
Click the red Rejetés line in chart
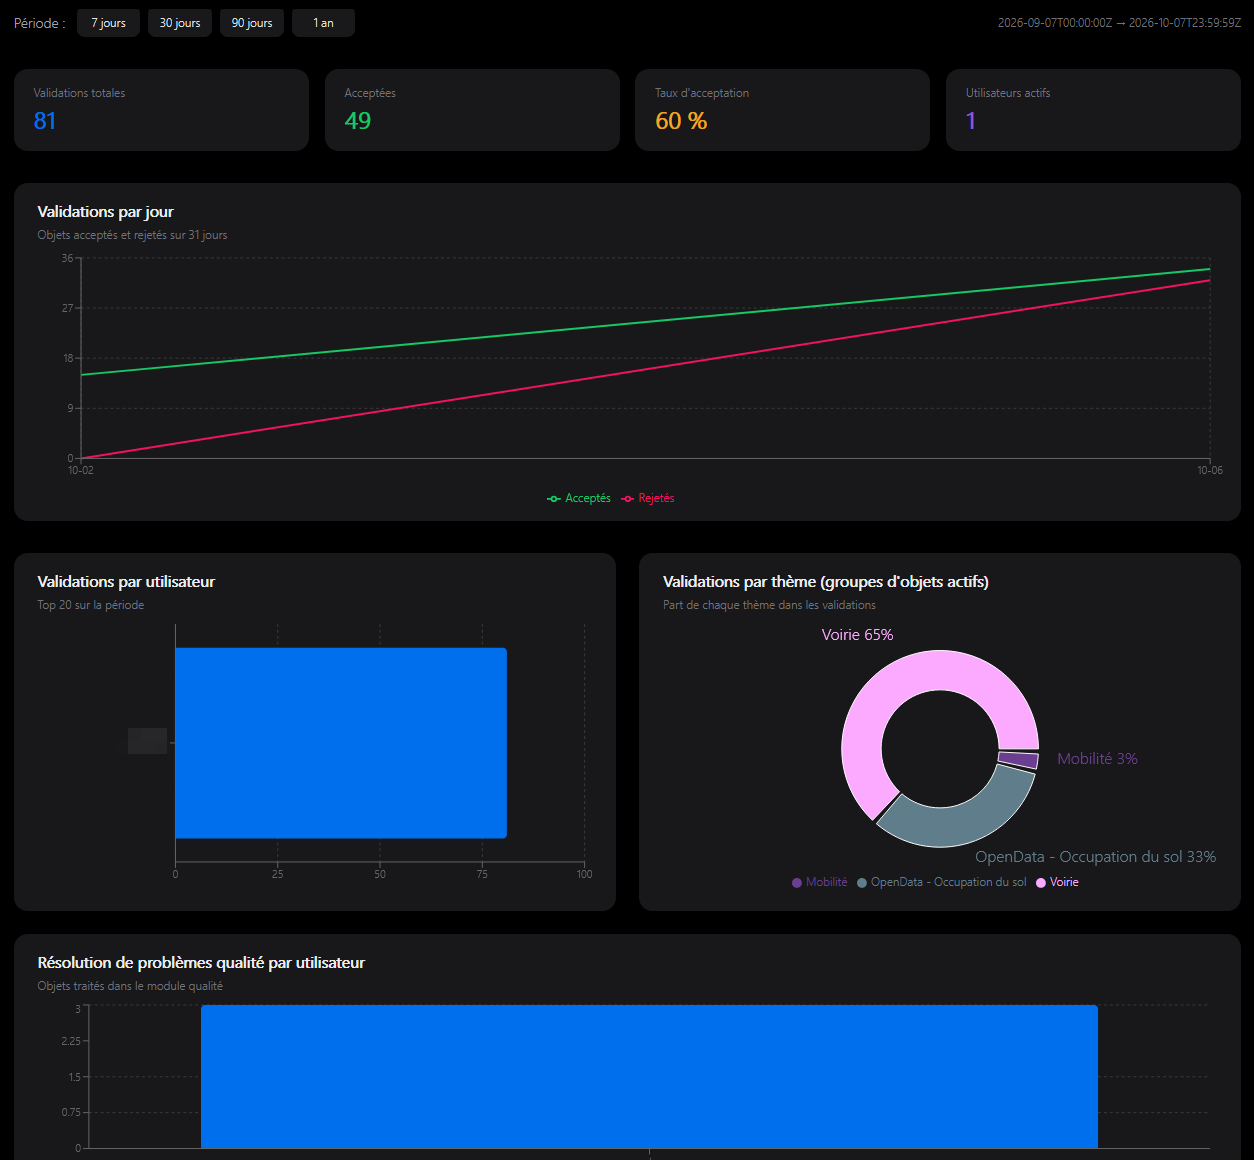[645, 369]
